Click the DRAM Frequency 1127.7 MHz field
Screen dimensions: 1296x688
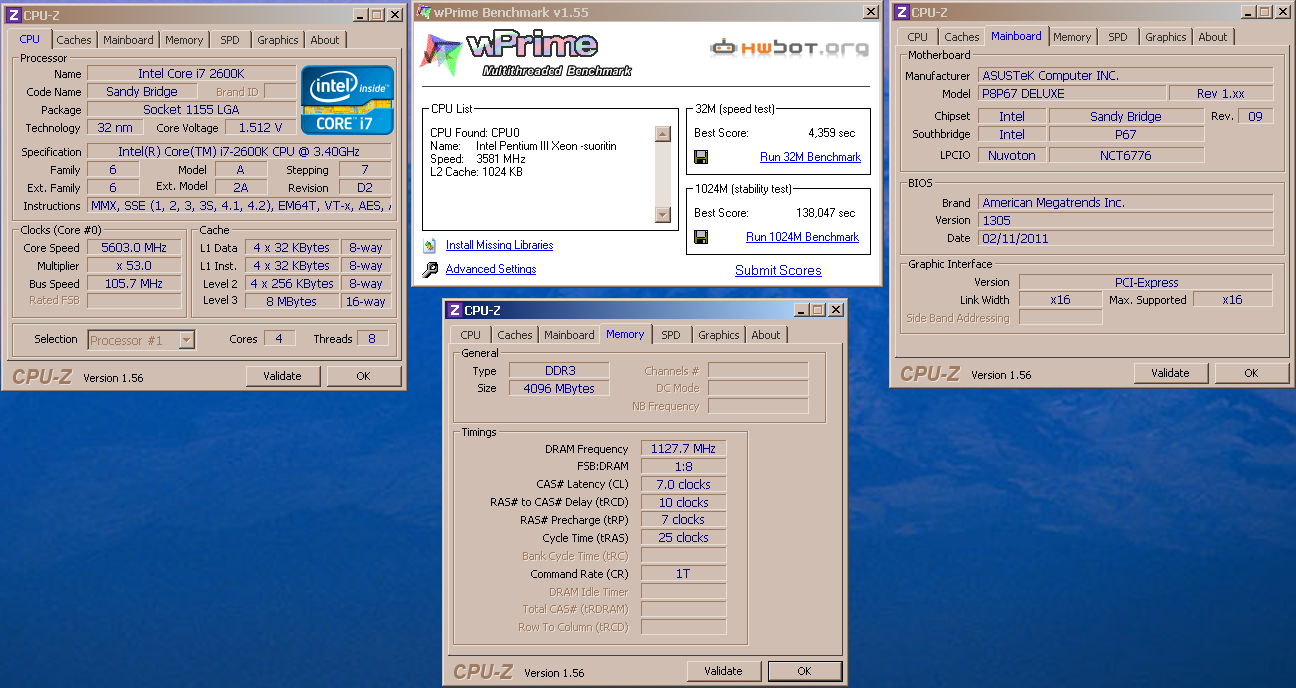click(x=682, y=449)
